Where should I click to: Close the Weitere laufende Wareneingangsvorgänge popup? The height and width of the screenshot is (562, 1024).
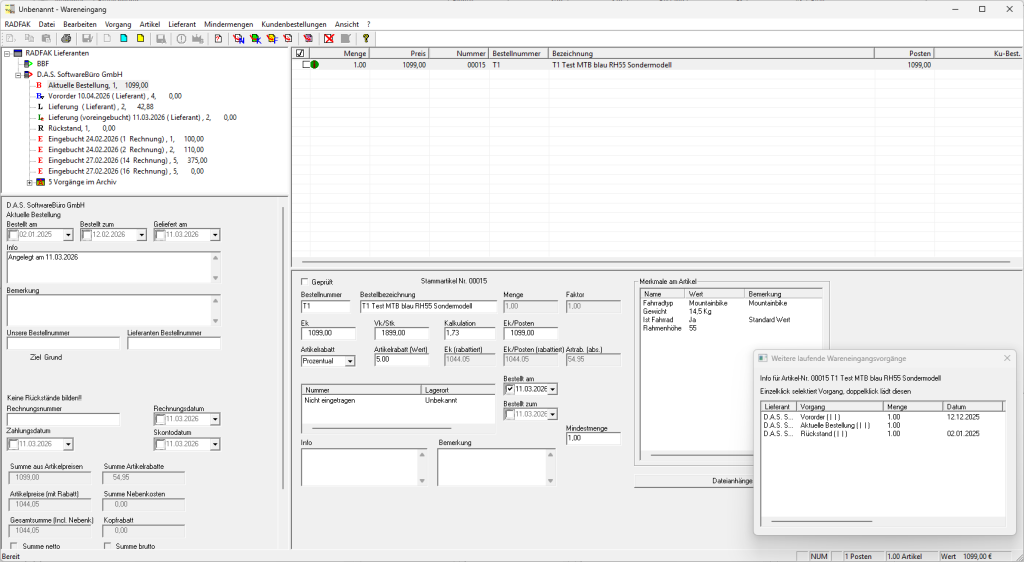pyautogui.click(x=1006, y=358)
